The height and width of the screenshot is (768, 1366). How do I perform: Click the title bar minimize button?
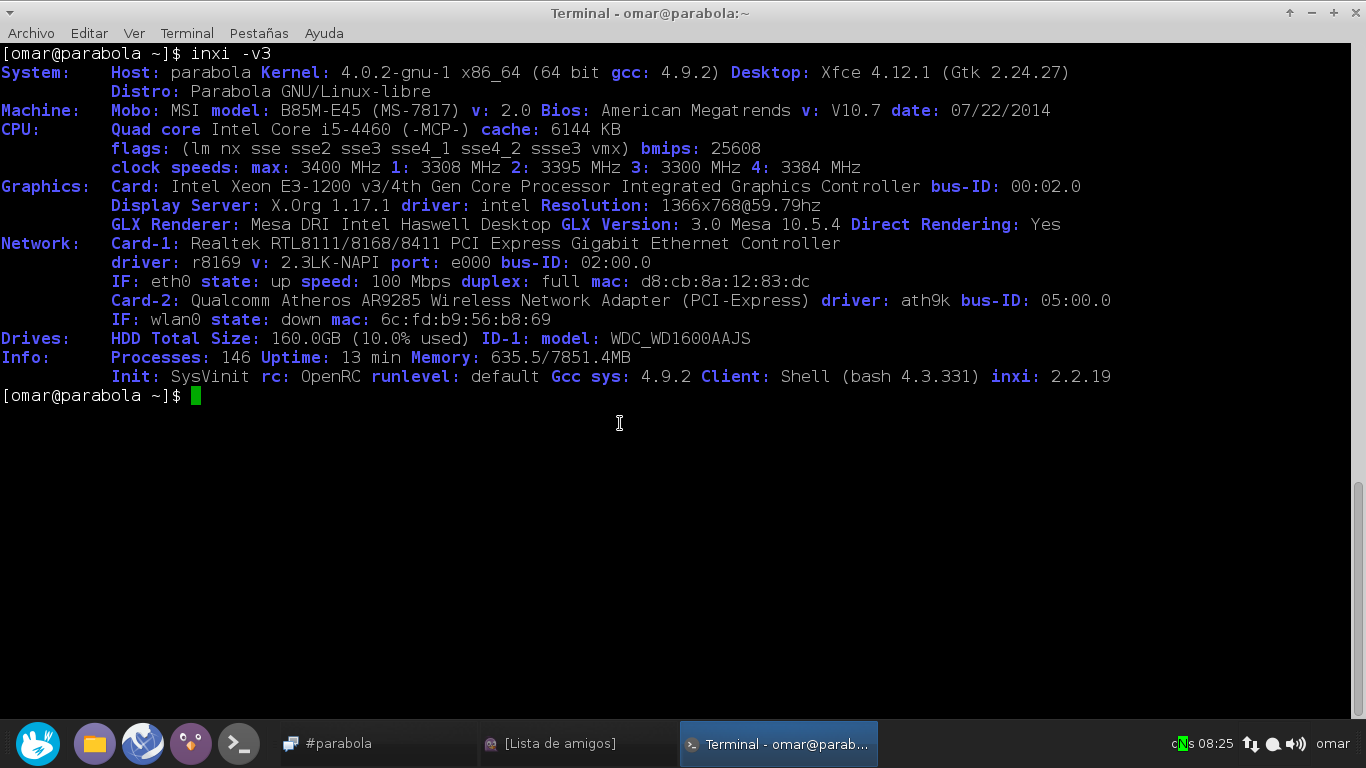1312,13
